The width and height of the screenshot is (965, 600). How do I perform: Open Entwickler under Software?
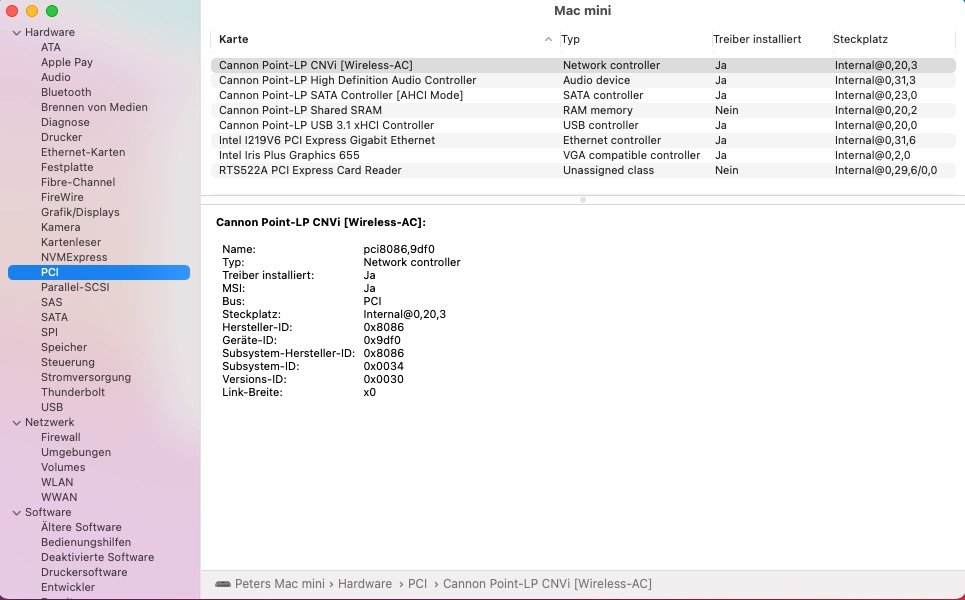click(x=68, y=588)
